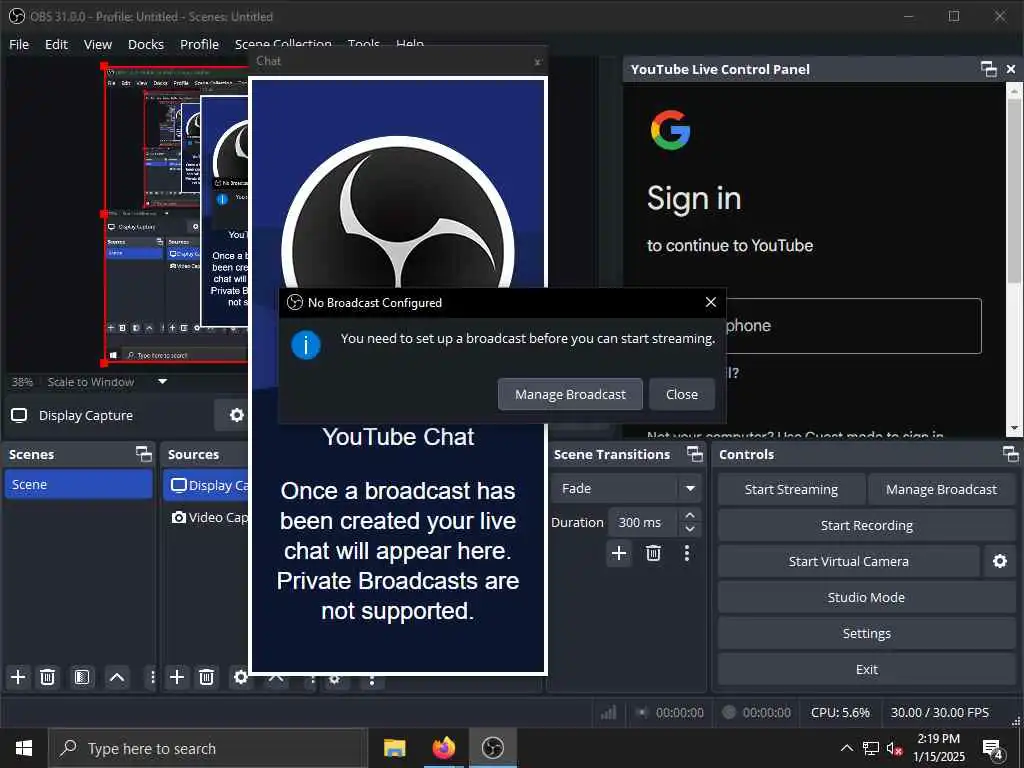The height and width of the screenshot is (768, 1024).
Task: Select 'Scene' in the Scenes list
Action: point(78,485)
